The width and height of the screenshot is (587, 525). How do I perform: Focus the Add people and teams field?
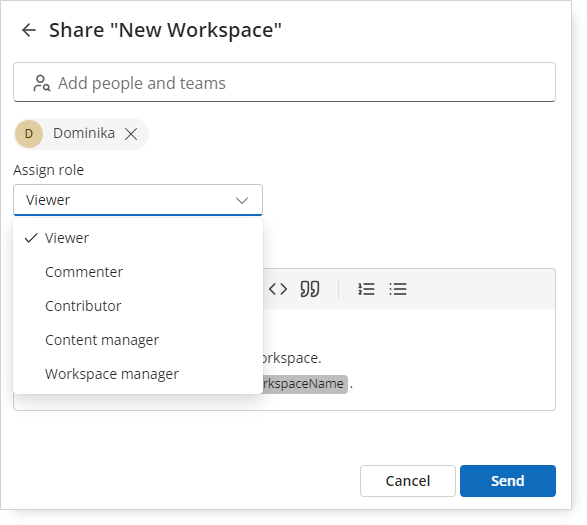pos(285,82)
